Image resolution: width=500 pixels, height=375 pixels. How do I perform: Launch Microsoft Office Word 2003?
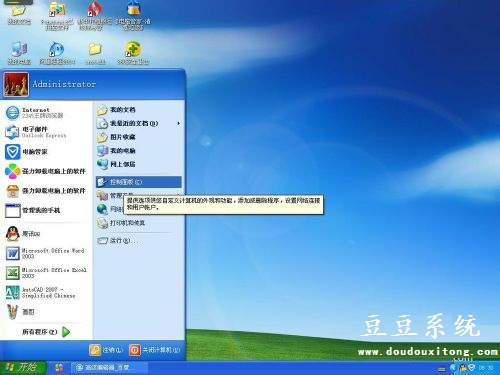46,253
